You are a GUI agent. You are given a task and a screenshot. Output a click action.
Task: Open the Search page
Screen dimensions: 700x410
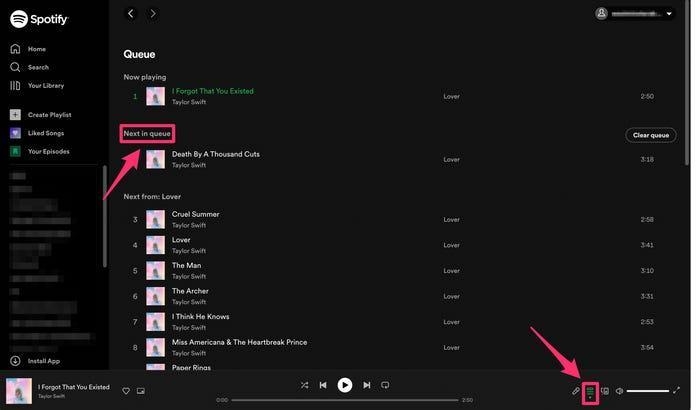[x=29, y=67]
